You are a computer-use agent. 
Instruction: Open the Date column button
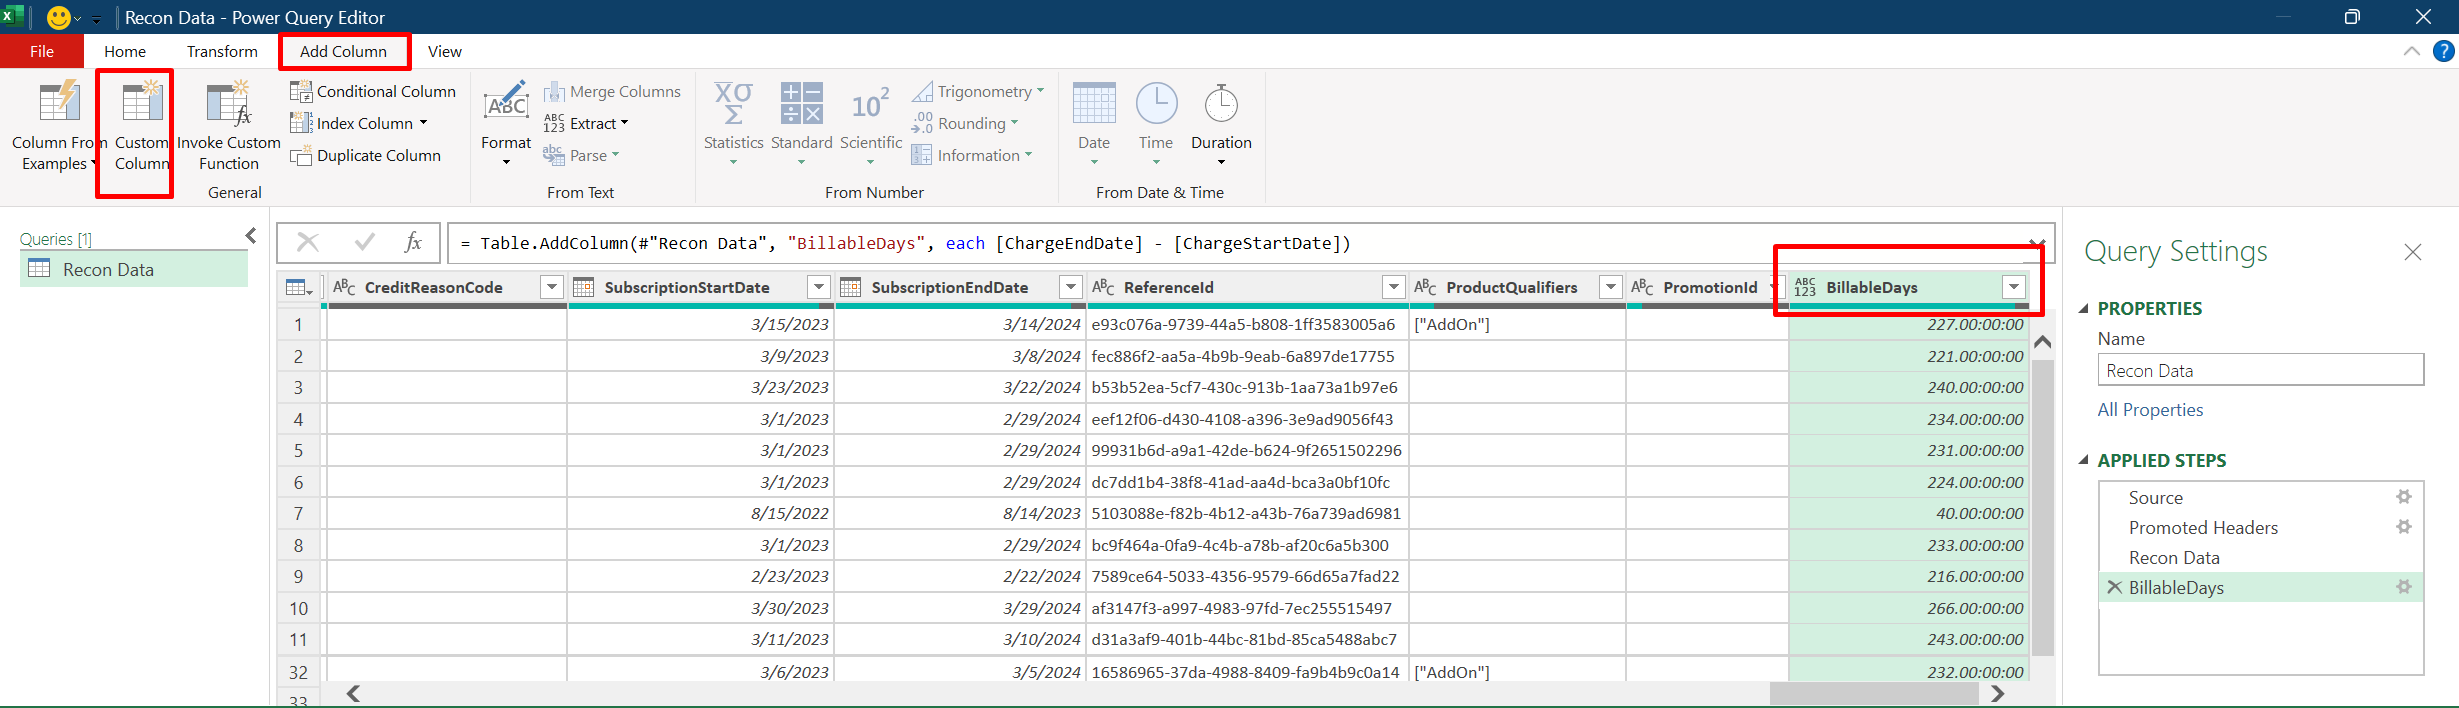pyautogui.click(x=1094, y=123)
